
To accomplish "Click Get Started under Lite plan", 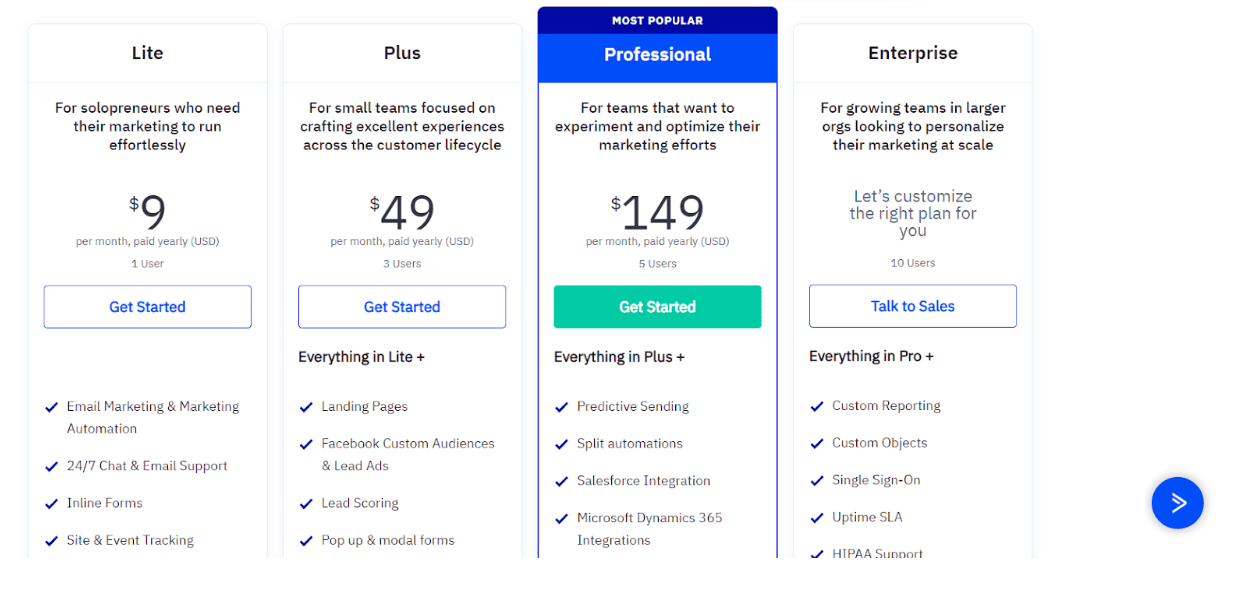I will (147, 307).
